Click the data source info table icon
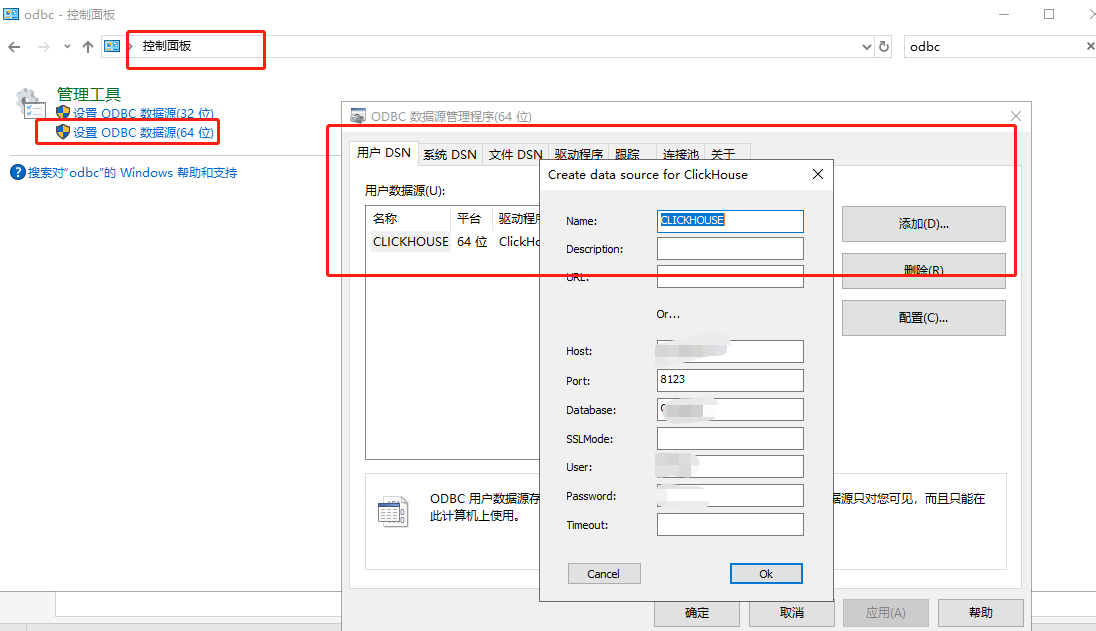 tap(392, 512)
